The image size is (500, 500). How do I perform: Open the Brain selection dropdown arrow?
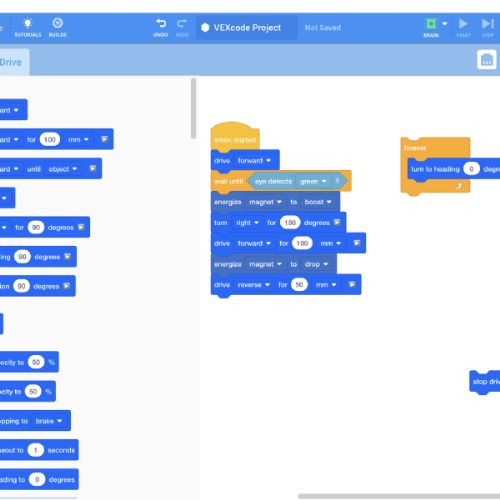[445, 24]
